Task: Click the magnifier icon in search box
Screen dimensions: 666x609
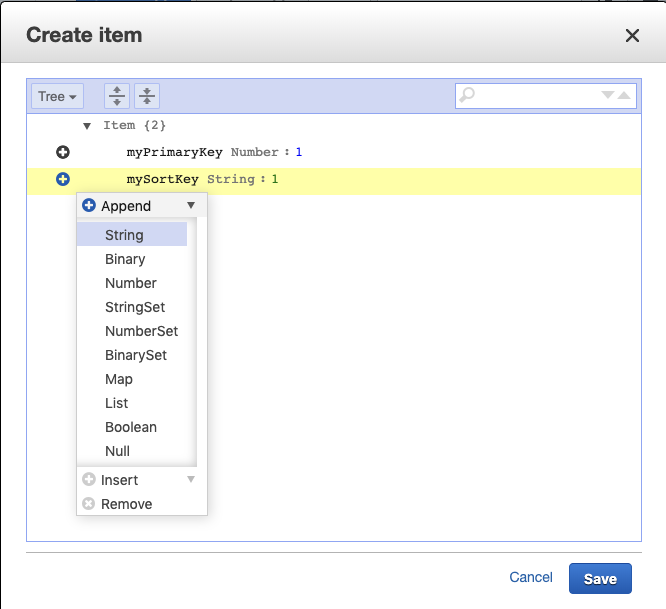Action: click(x=467, y=96)
